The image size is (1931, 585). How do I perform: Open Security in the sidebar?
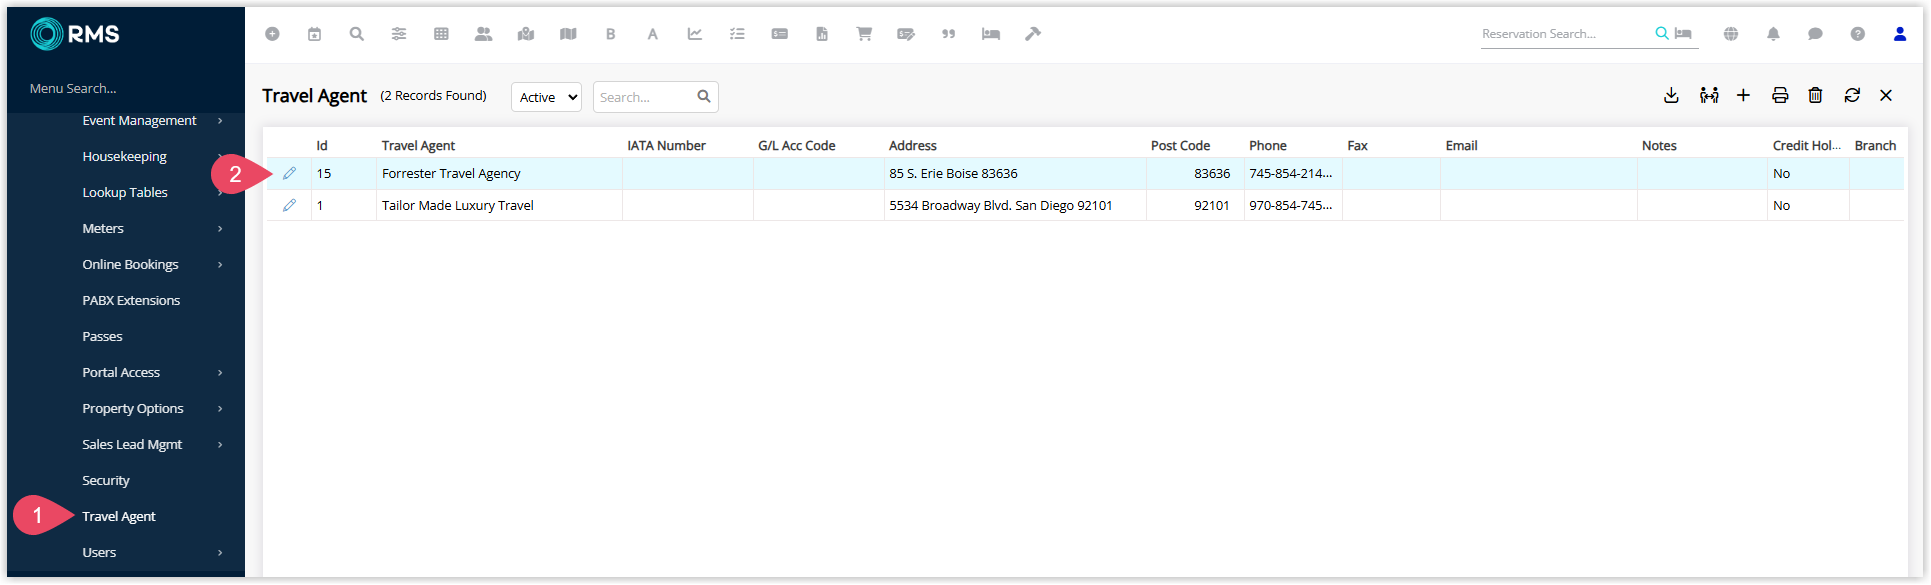pyautogui.click(x=106, y=480)
